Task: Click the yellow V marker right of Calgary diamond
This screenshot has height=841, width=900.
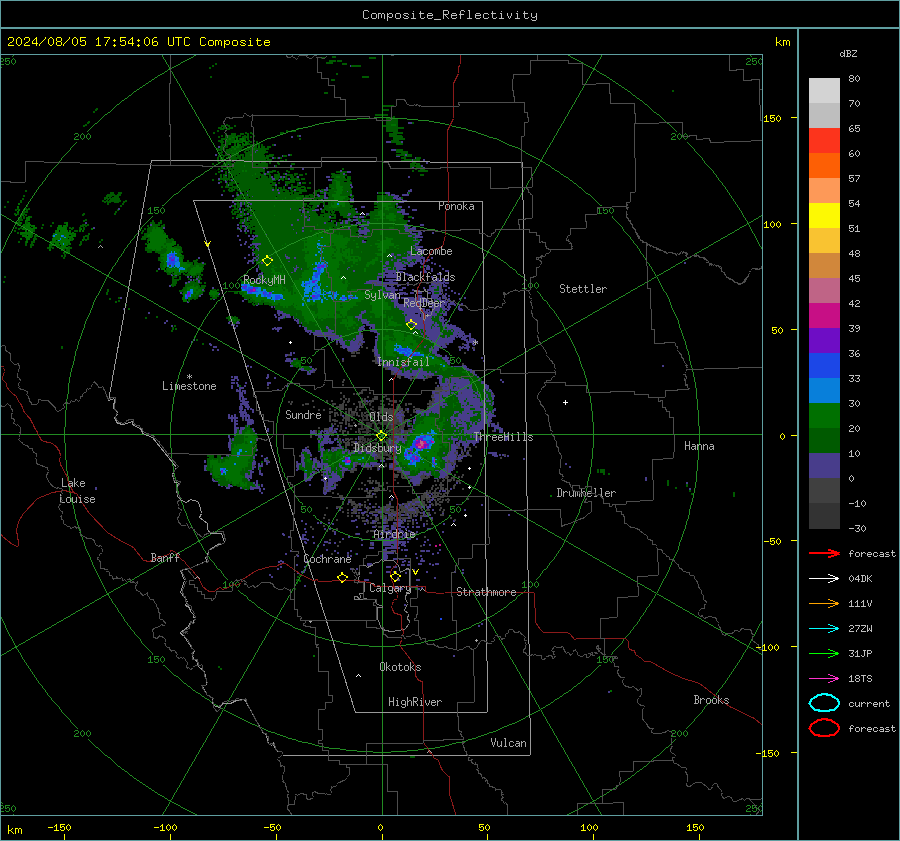Action: point(415,572)
